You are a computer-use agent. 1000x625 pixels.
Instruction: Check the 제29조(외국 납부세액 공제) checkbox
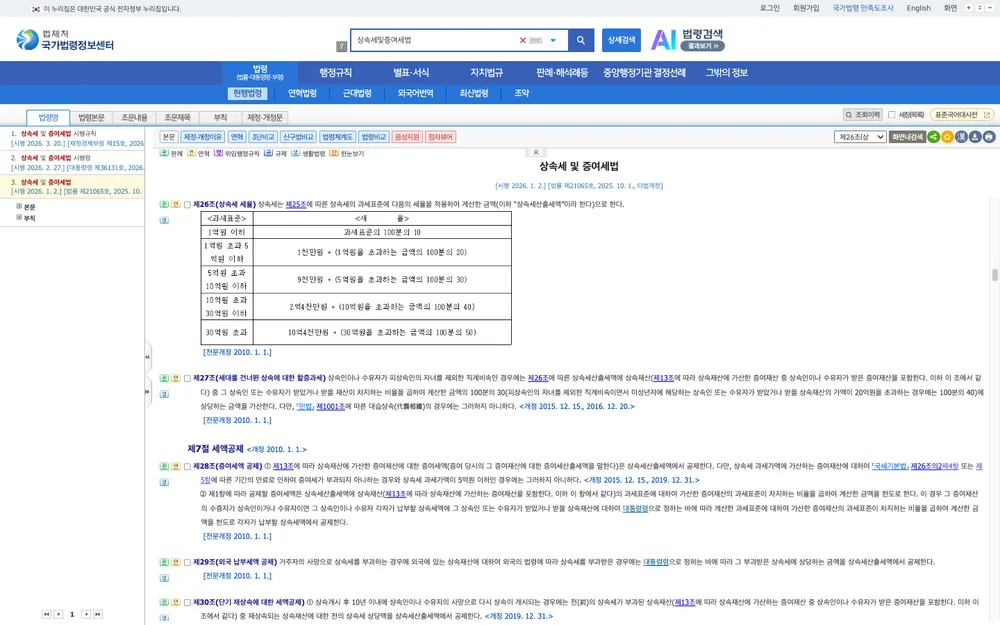pos(188,562)
